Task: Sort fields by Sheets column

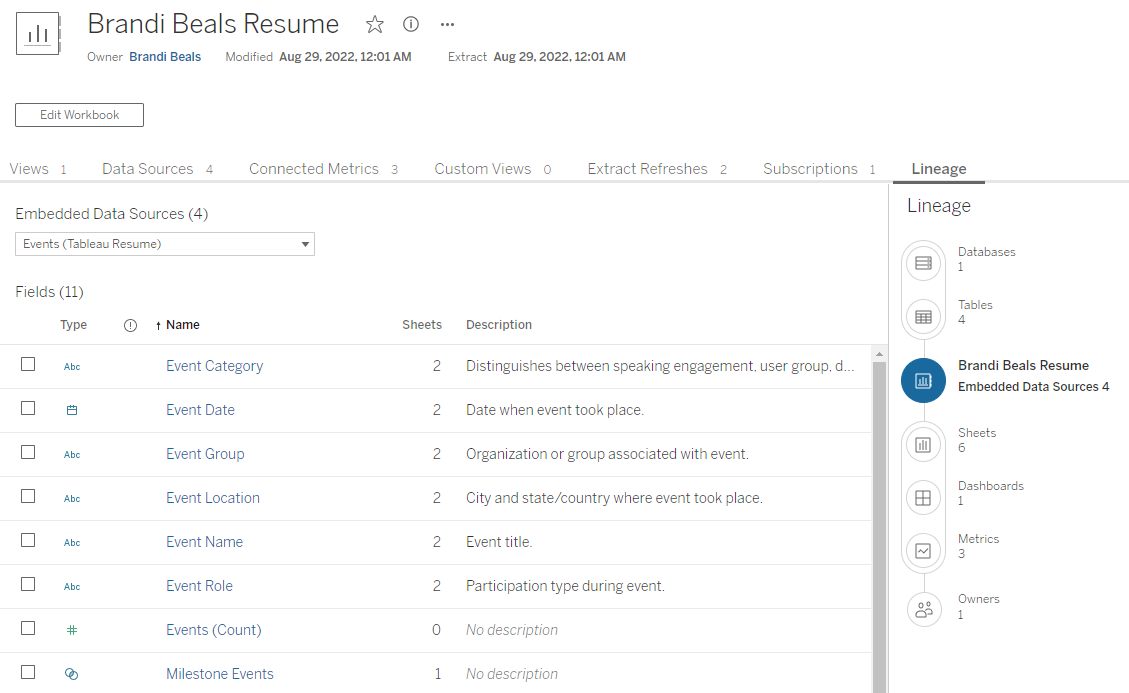Action: click(421, 325)
